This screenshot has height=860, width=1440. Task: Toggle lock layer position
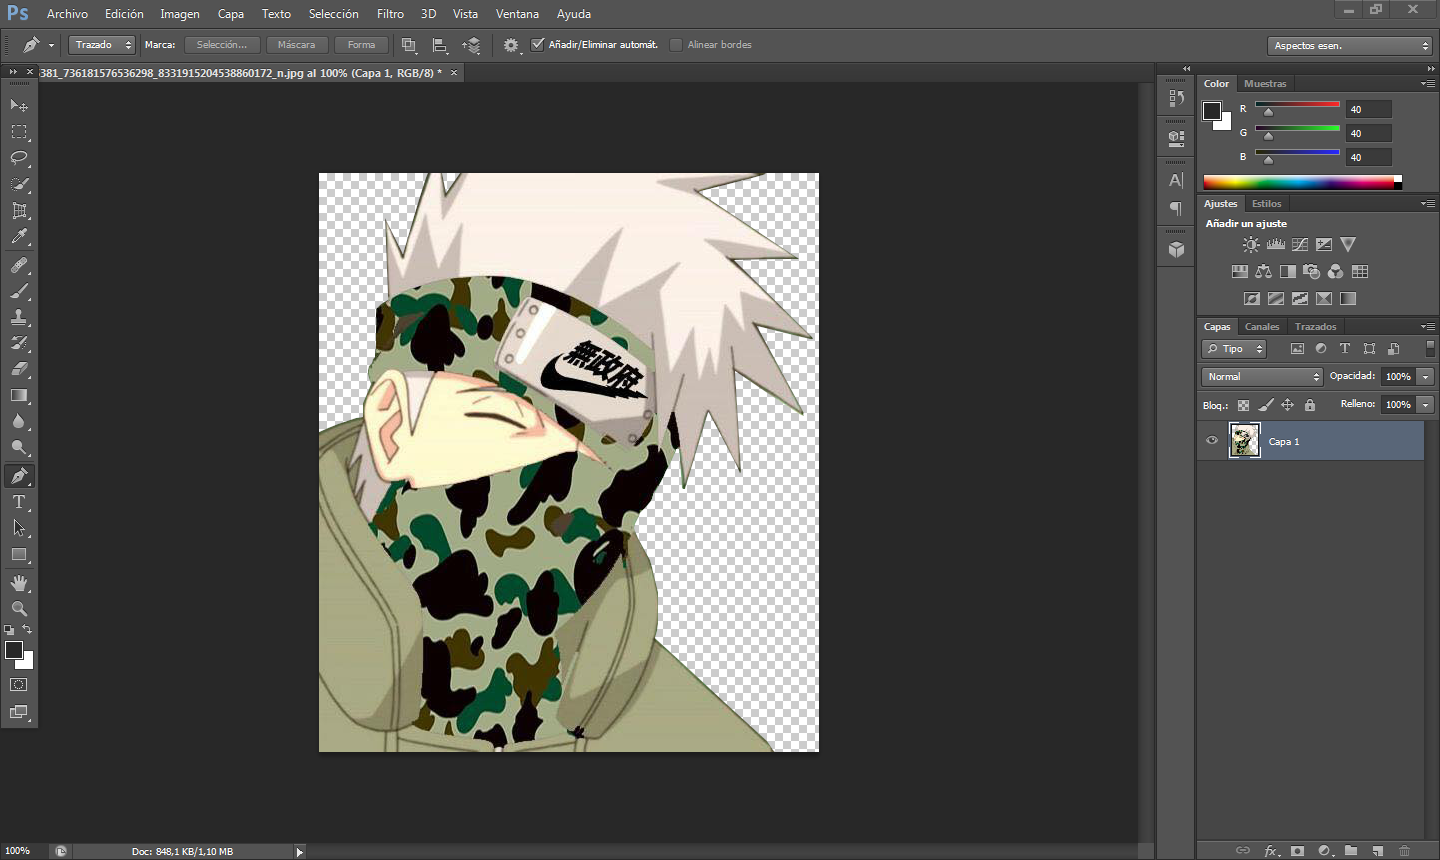(1288, 405)
